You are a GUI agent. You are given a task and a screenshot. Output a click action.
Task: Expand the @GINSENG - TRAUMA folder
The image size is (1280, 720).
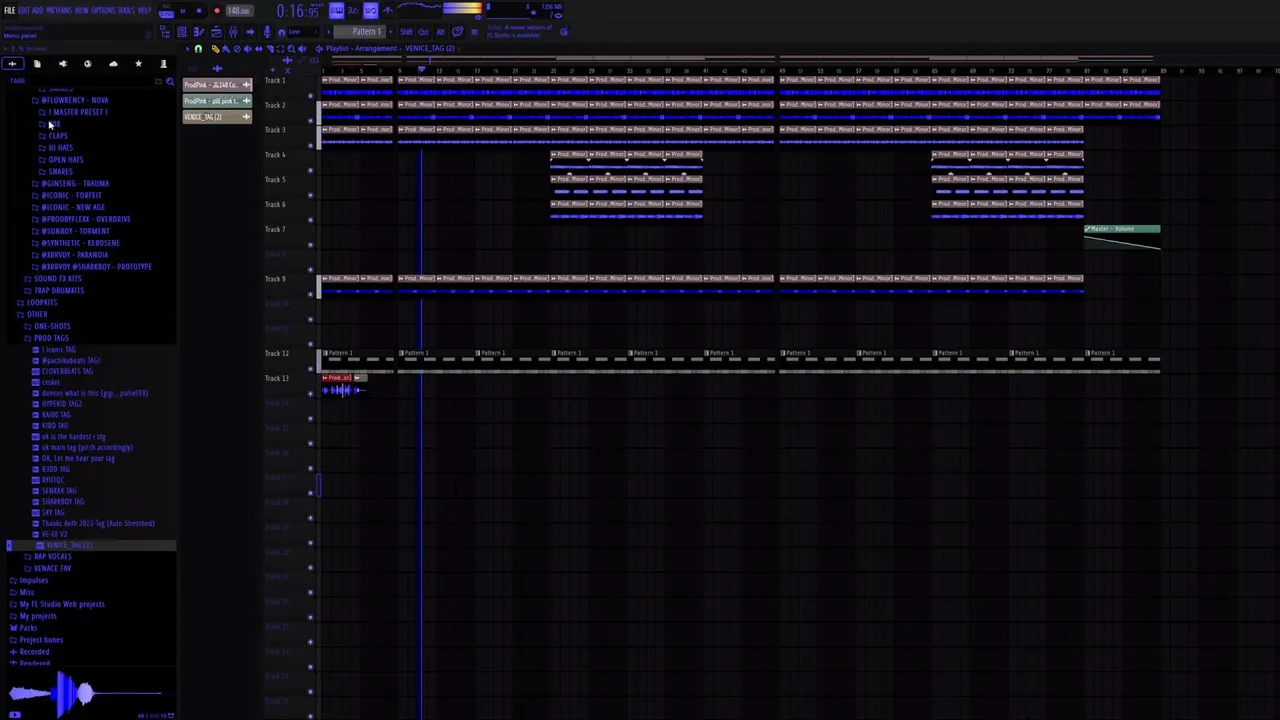(70, 184)
